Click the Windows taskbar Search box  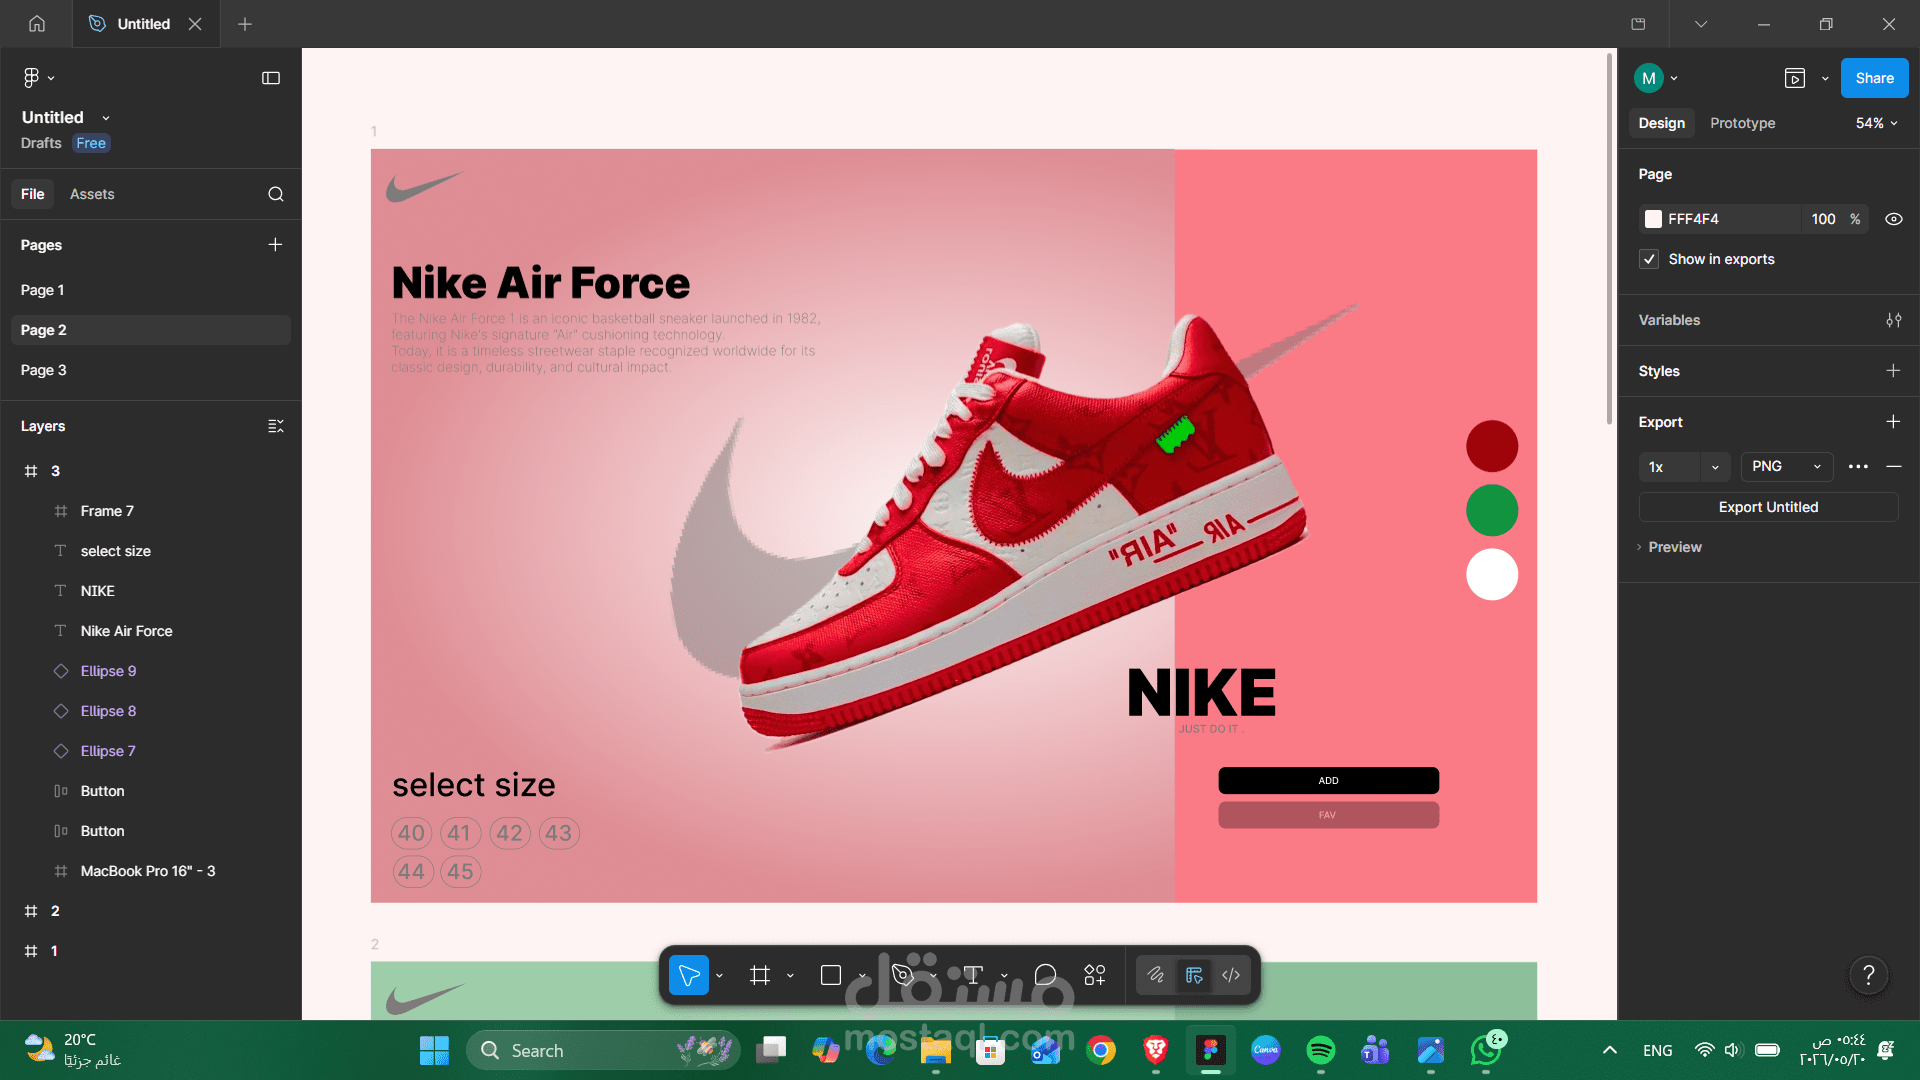pos(603,1050)
